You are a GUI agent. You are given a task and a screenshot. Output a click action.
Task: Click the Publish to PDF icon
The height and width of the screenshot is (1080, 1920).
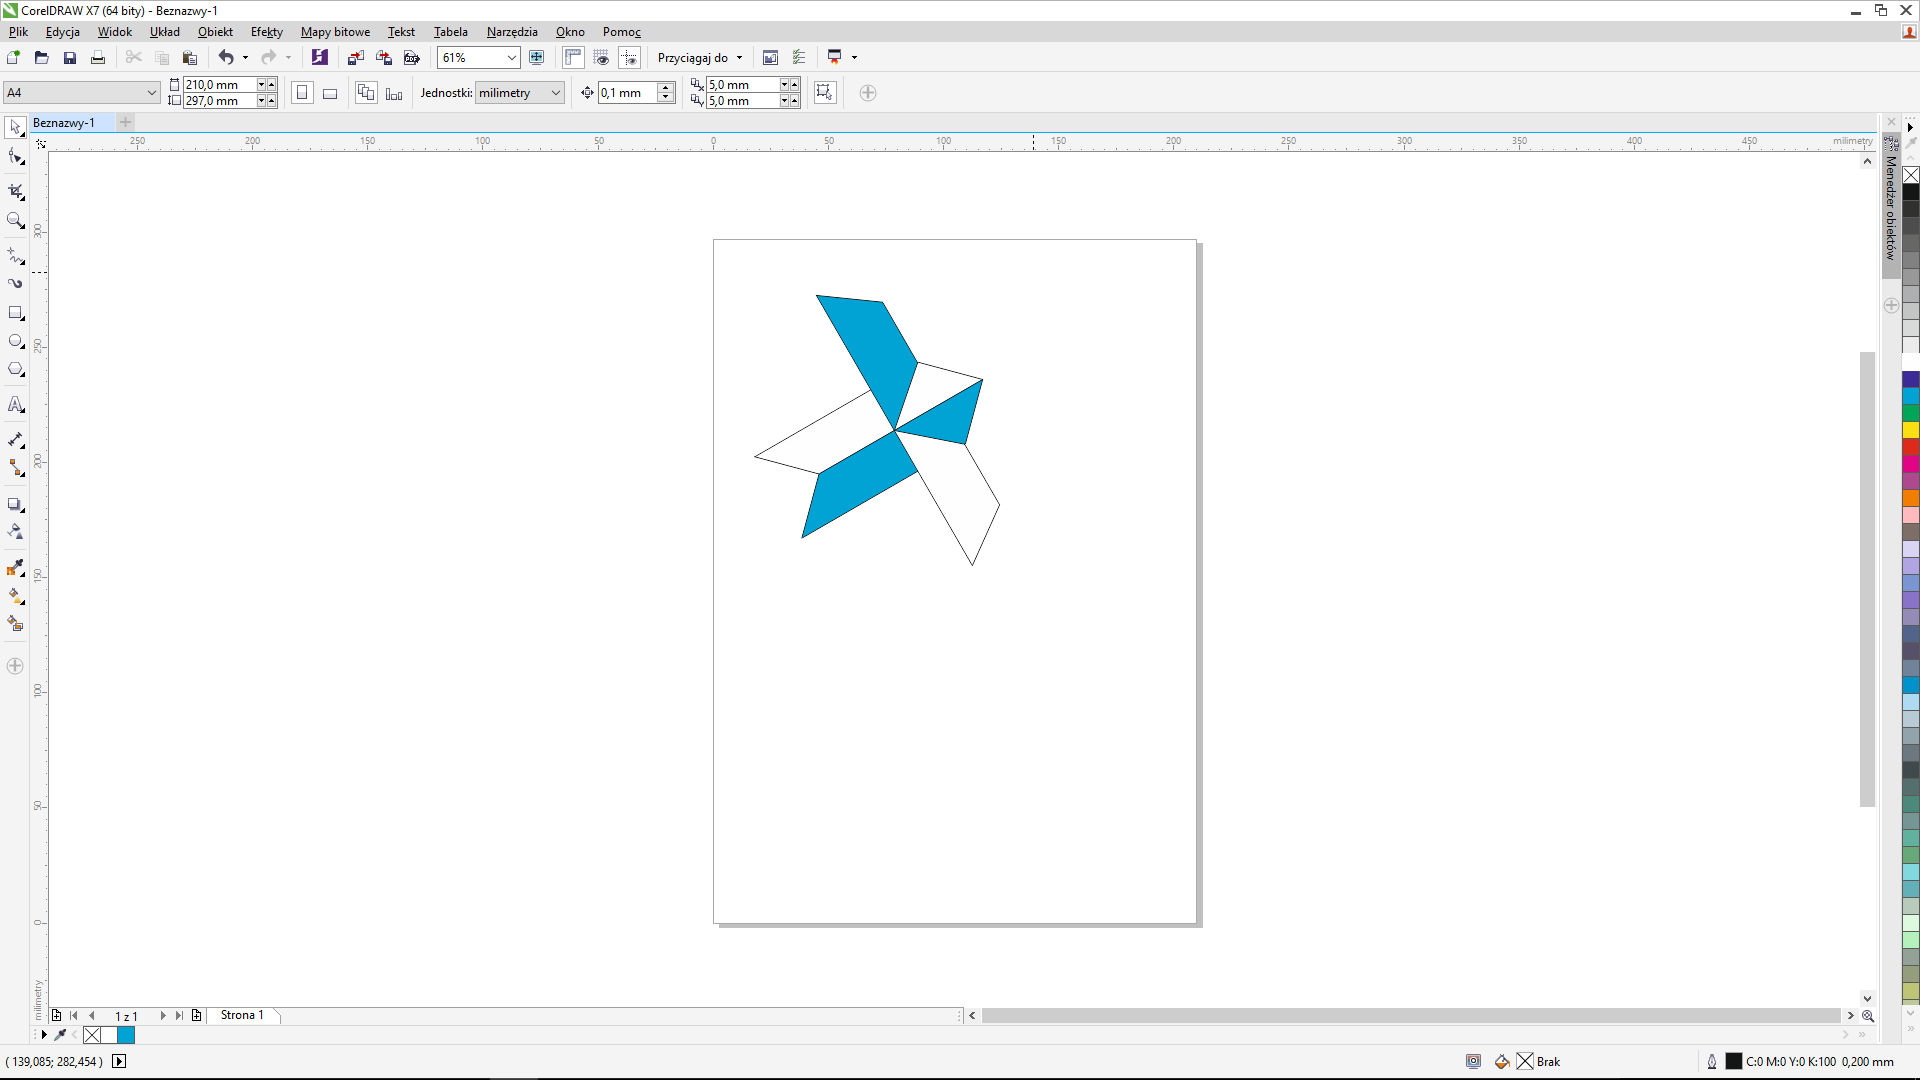(411, 58)
